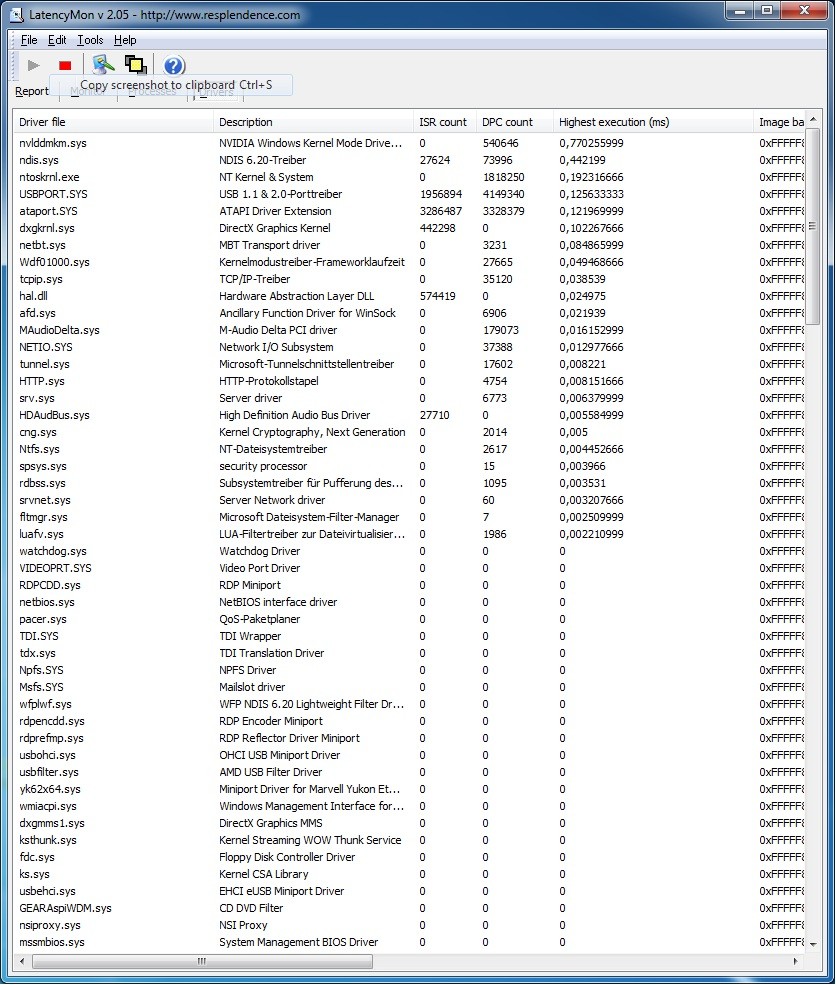836x985 pixels.
Task: Open the Edit menu
Action: pos(57,40)
